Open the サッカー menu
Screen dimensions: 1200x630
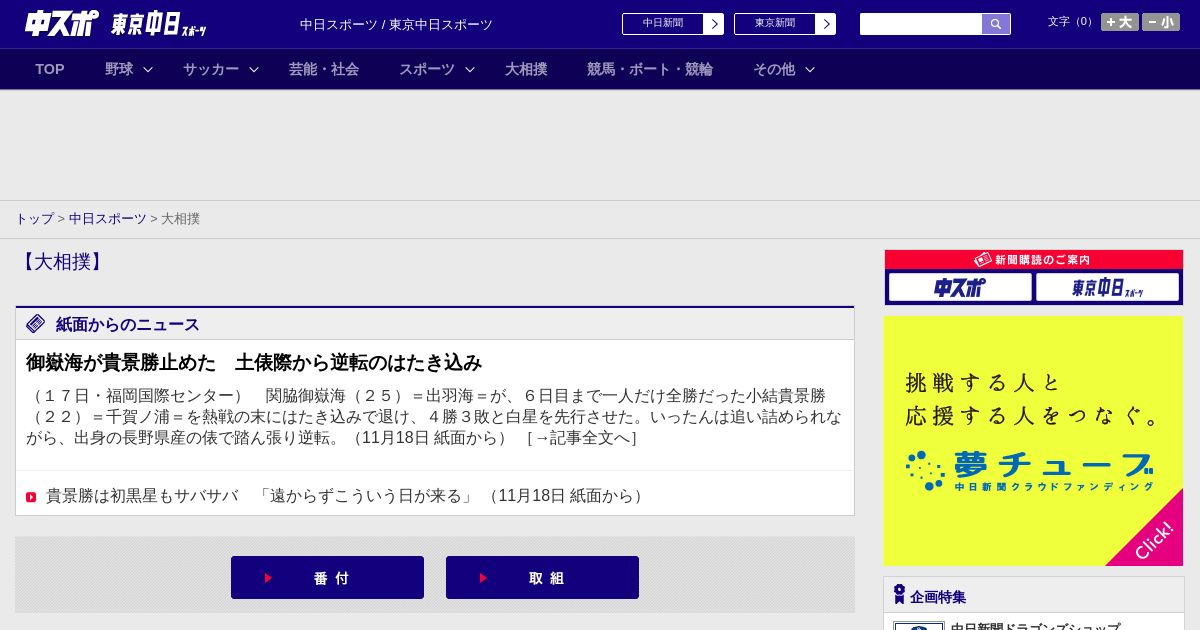pyautogui.click(x=211, y=69)
